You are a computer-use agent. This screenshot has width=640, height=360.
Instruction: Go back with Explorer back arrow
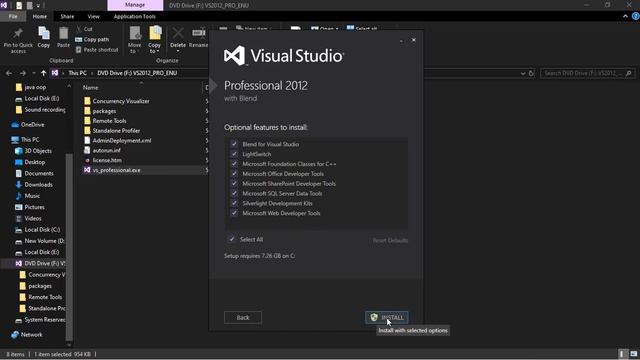(x=9, y=73)
